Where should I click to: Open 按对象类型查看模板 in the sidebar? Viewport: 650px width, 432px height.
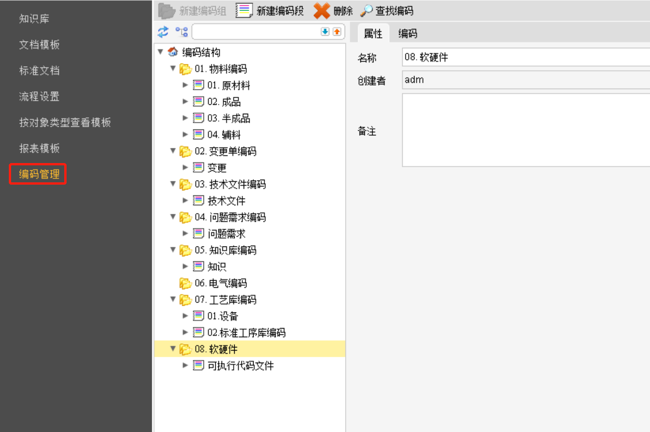point(65,122)
